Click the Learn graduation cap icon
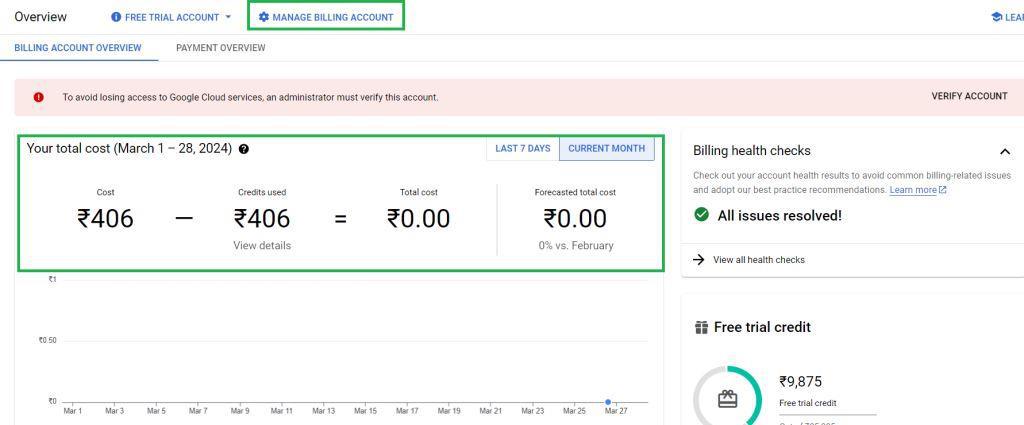The image size is (1024, 425). tap(996, 17)
